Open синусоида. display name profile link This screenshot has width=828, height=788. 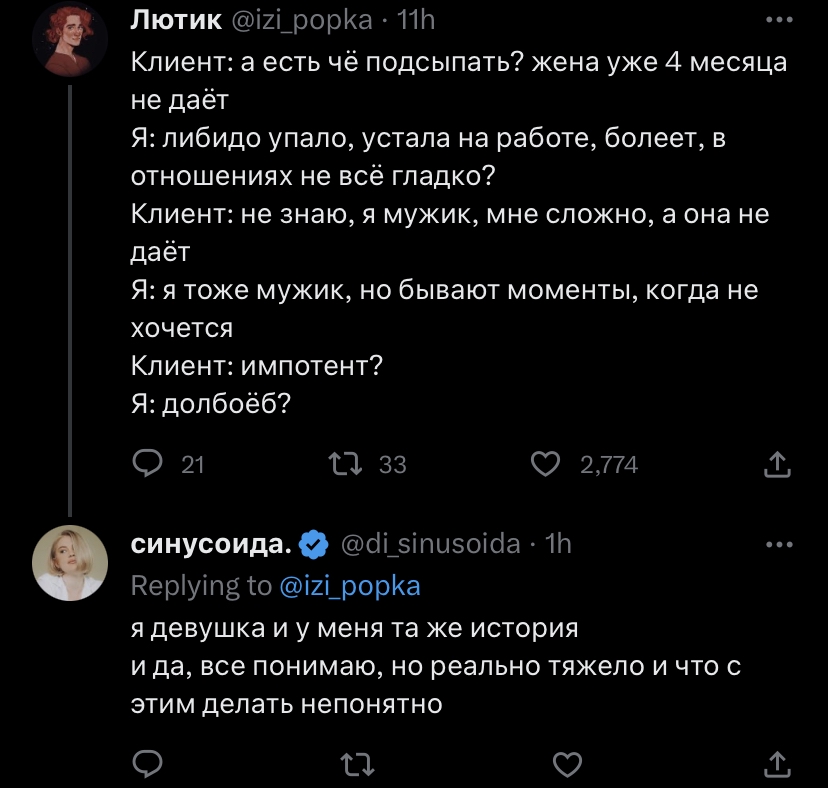pyautogui.click(x=212, y=543)
